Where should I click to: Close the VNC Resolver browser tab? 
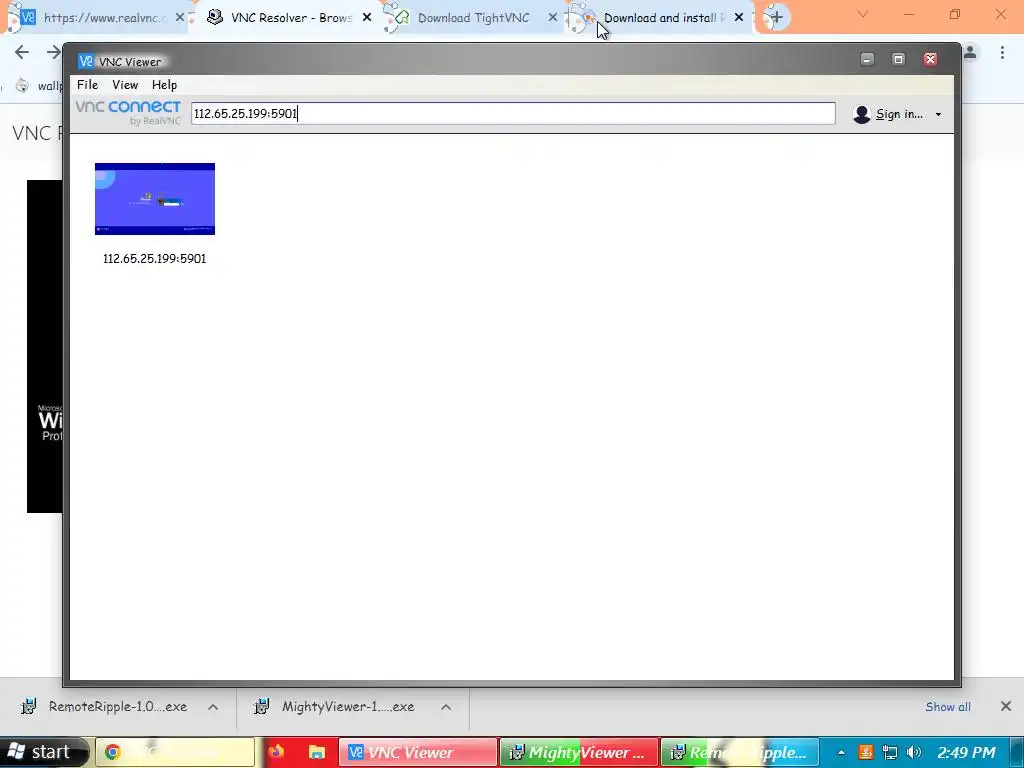pyautogui.click(x=367, y=18)
